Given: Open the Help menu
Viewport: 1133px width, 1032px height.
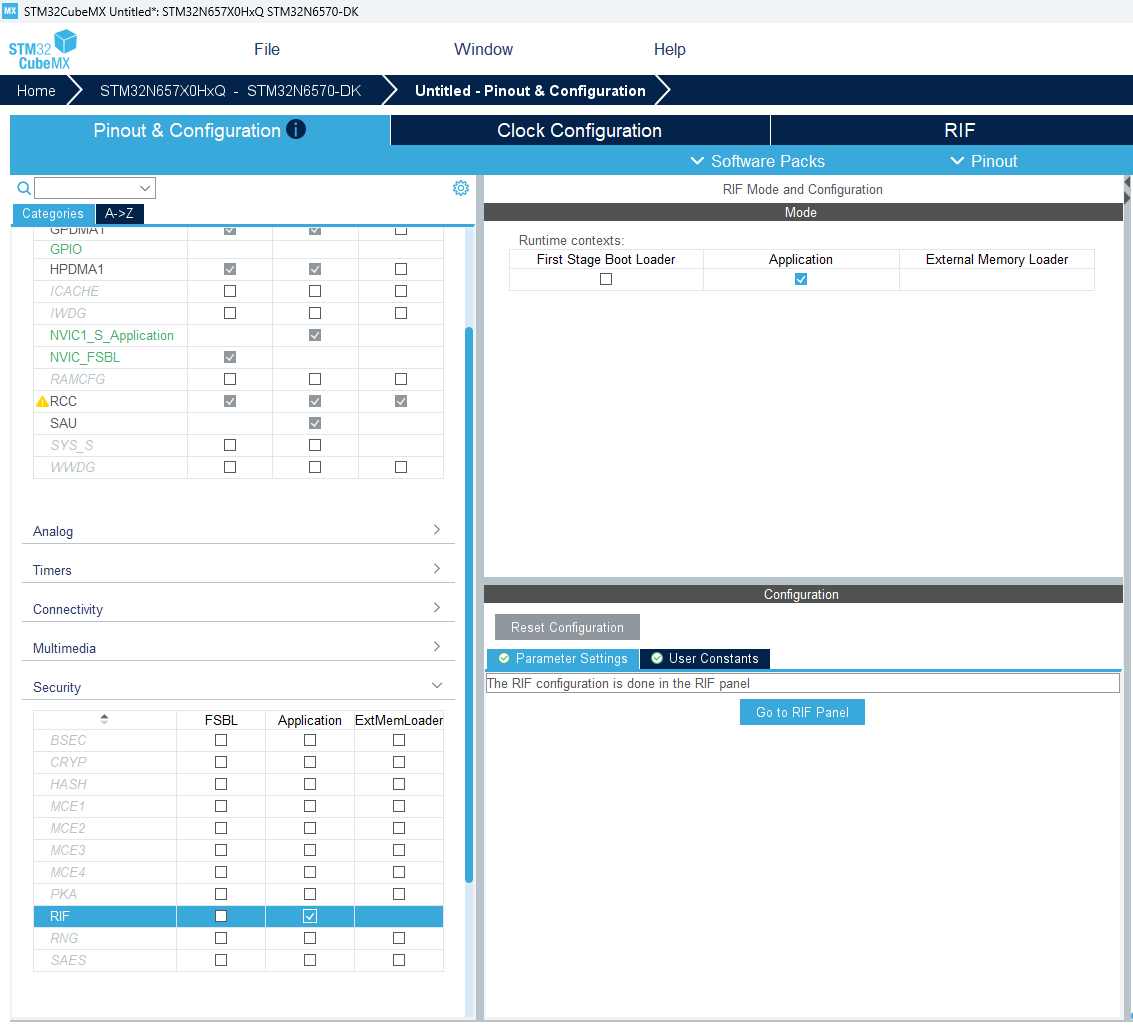Looking at the screenshot, I should point(670,49).
